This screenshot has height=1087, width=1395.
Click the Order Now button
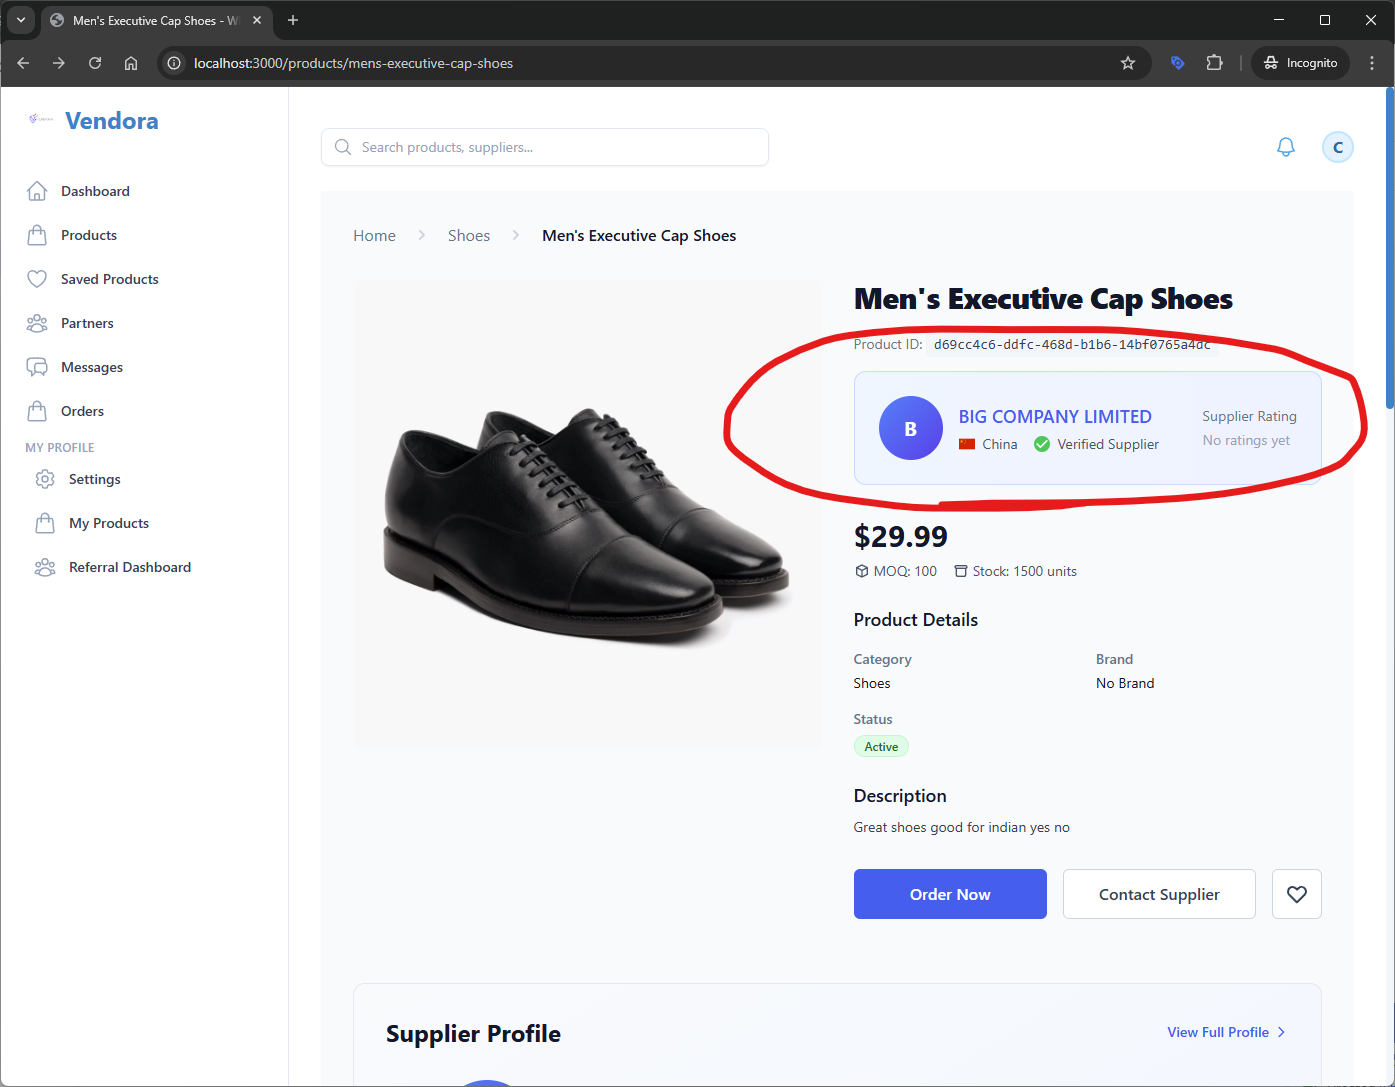pyautogui.click(x=949, y=894)
